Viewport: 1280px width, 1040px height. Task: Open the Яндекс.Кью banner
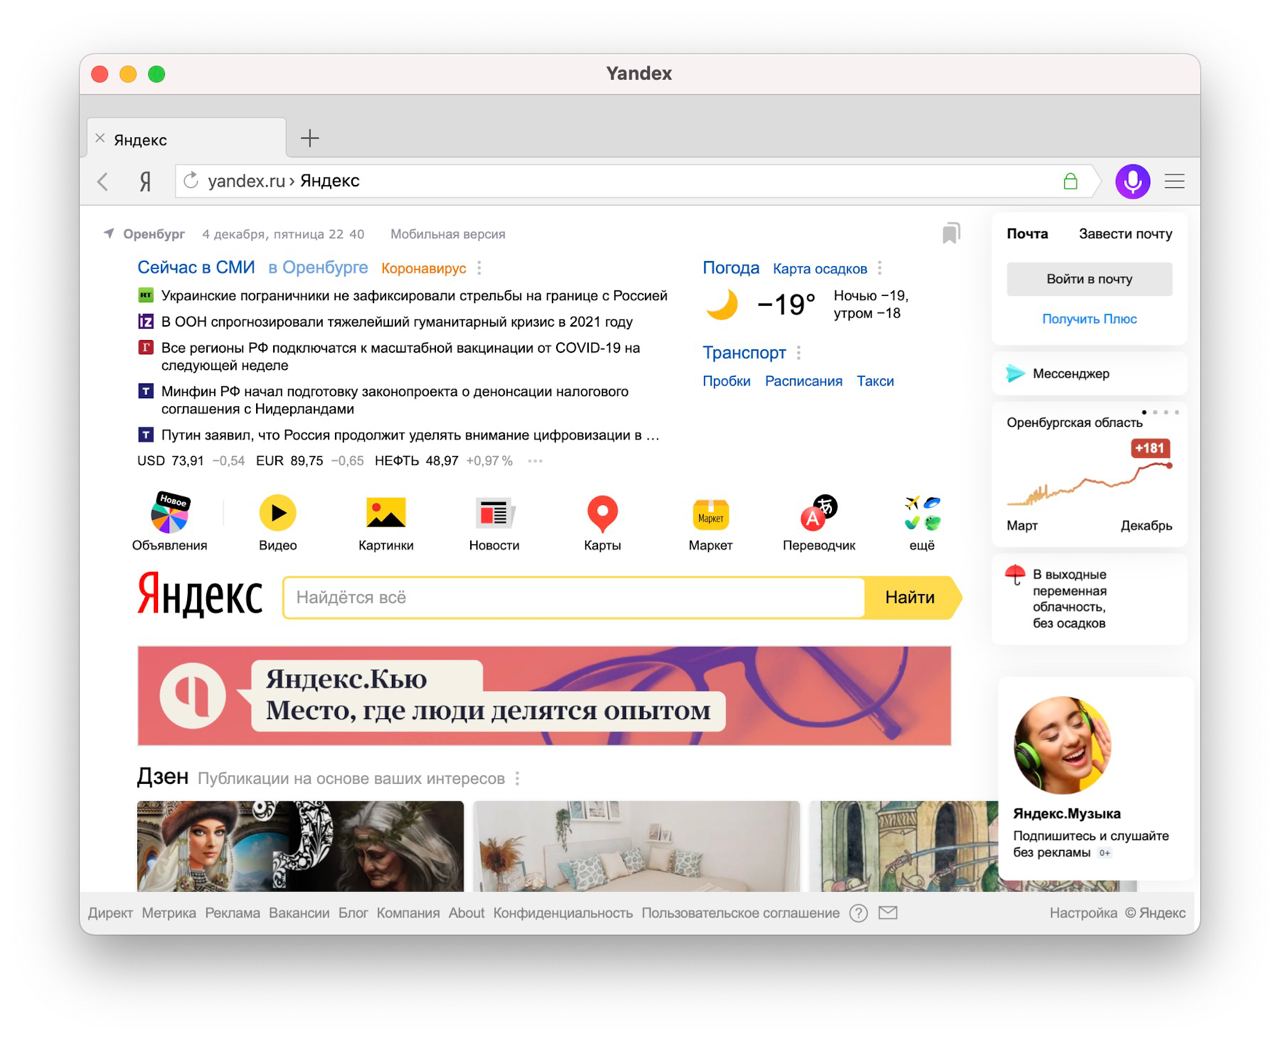pyautogui.click(x=544, y=695)
